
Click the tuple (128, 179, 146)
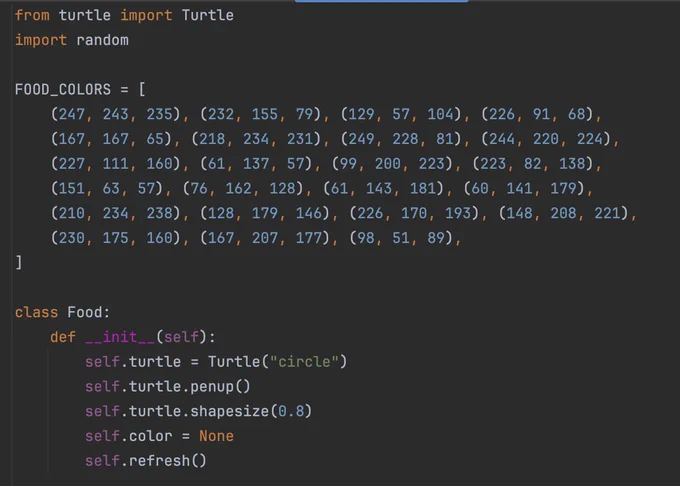265,213
